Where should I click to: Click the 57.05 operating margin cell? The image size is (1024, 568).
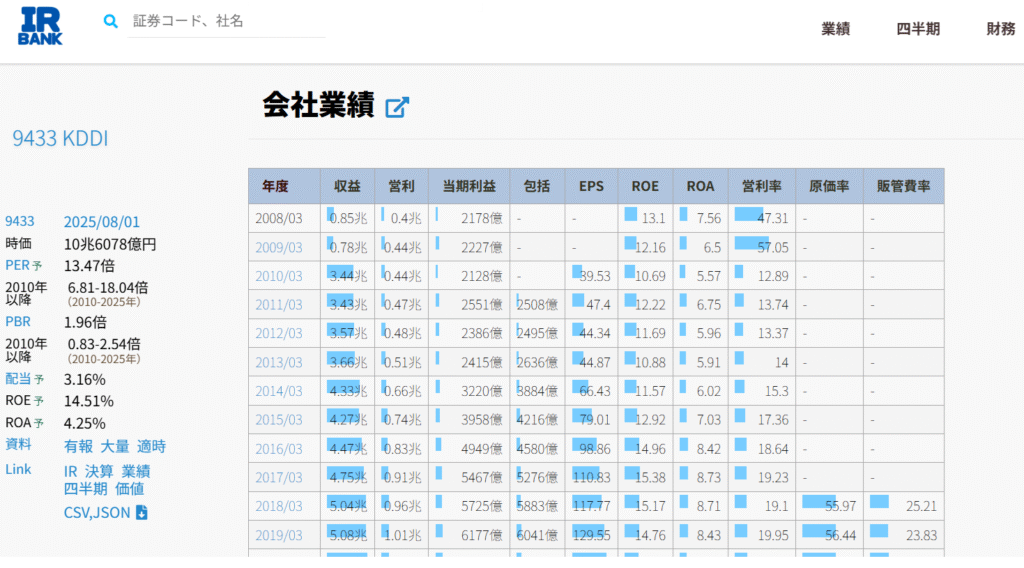click(x=761, y=247)
